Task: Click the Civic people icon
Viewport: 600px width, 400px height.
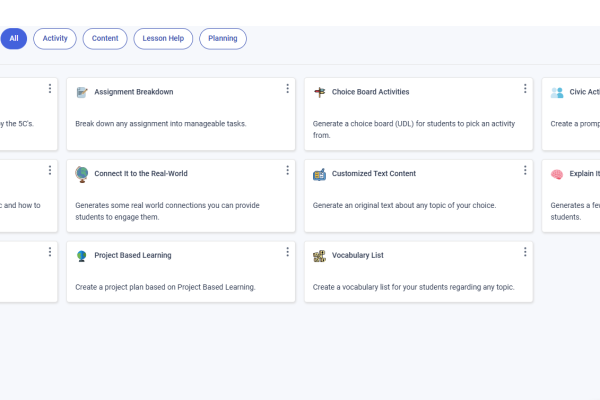Action: click(x=557, y=92)
